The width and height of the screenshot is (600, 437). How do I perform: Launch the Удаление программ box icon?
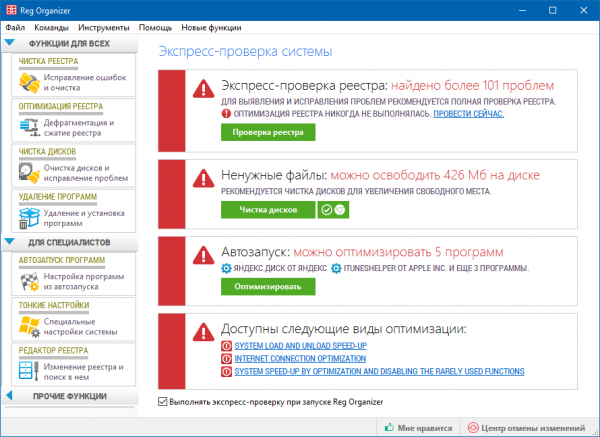click(x=29, y=218)
